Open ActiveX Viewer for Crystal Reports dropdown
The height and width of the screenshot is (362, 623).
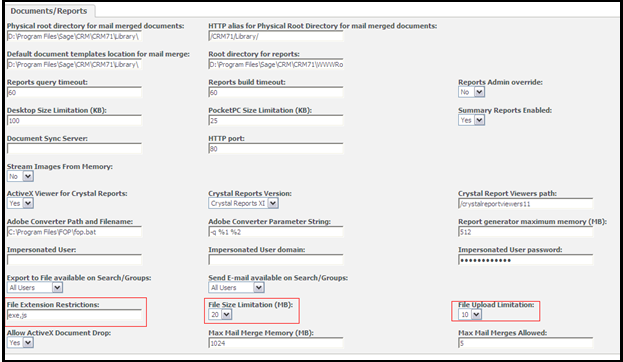click(20, 203)
